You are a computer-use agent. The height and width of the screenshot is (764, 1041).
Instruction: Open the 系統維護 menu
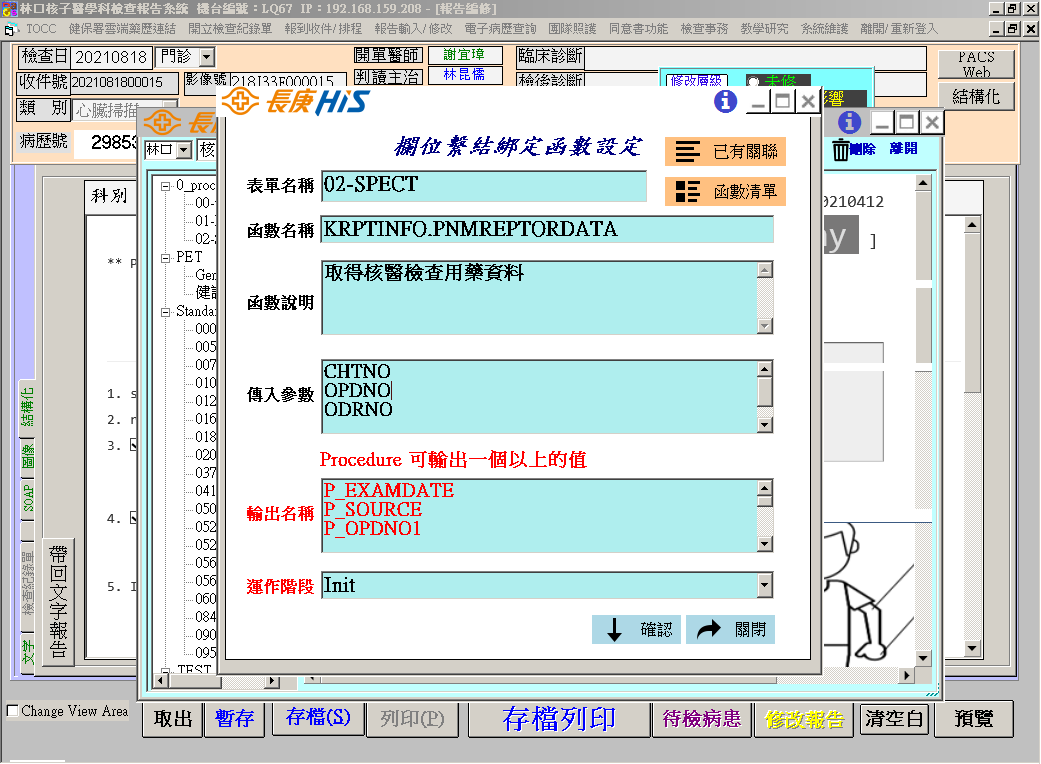point(827,29)
